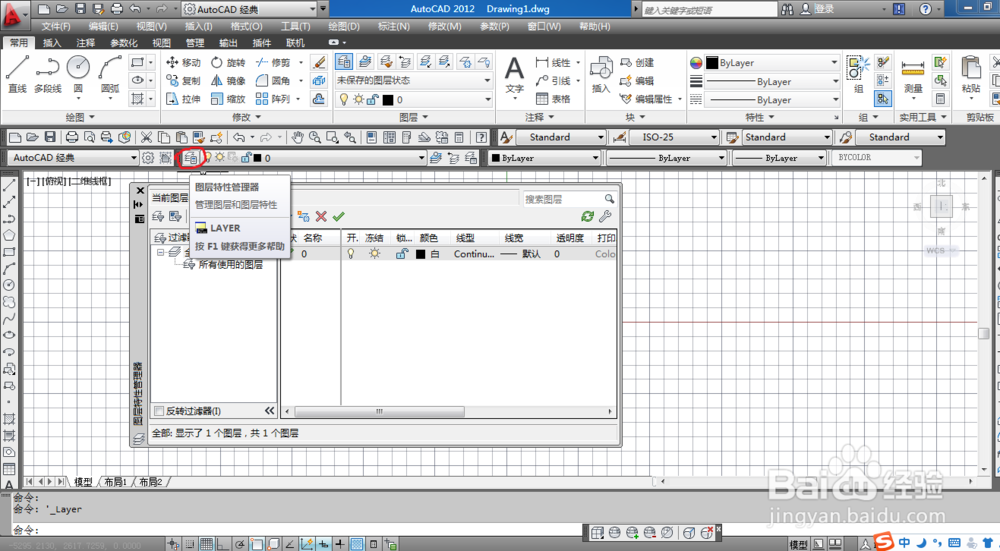
Task: Switch to the Annotate (注释) ribbon tab
Action: (85, 43)
